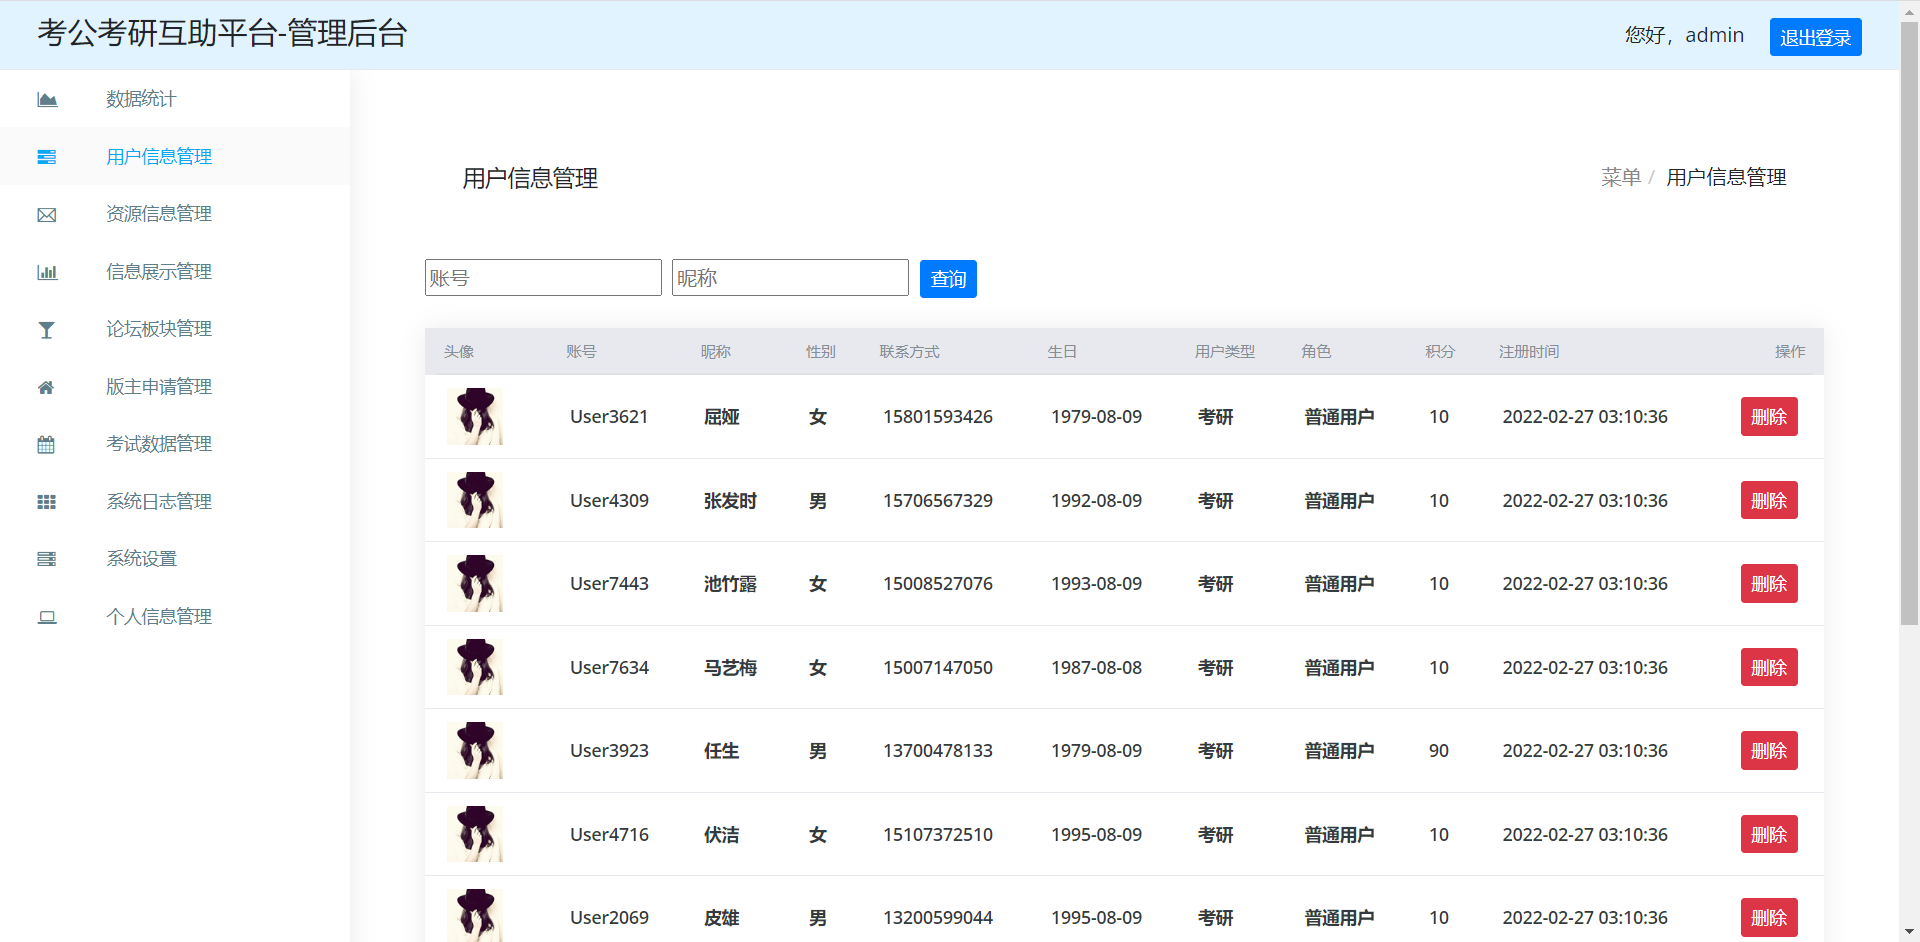Click the 用户信息管理 breadcrumb text
This screenshot has width=1920, height=942.
(1726, 178)
